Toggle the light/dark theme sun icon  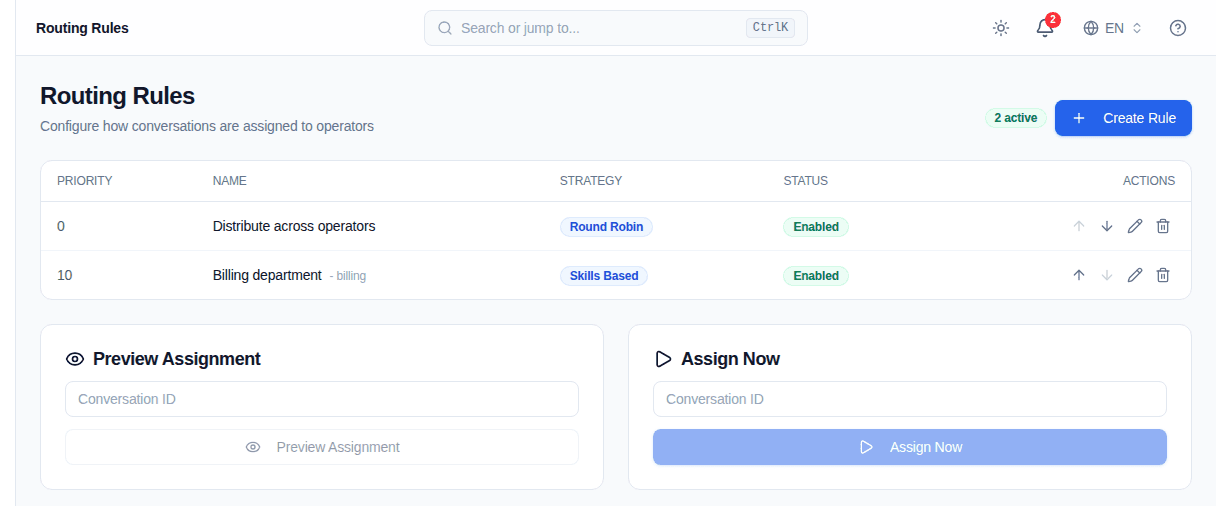pyautogui.click(x=1001, y=28)
